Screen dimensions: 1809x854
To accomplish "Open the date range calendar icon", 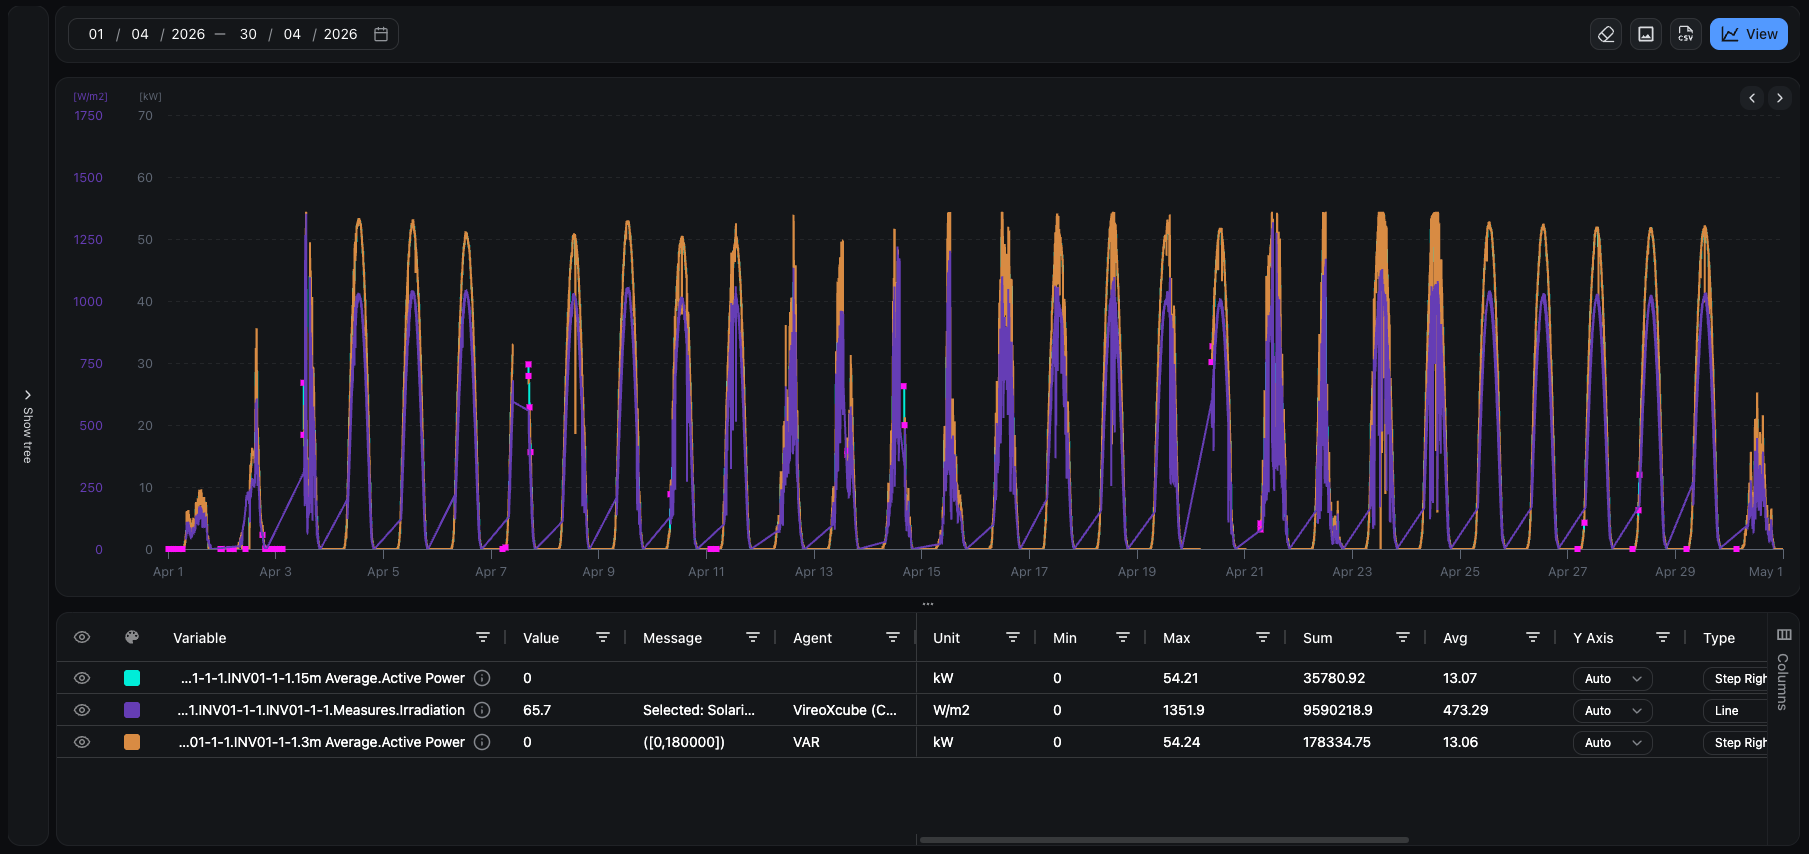I will pyautogui.click(x=381, y=34).
